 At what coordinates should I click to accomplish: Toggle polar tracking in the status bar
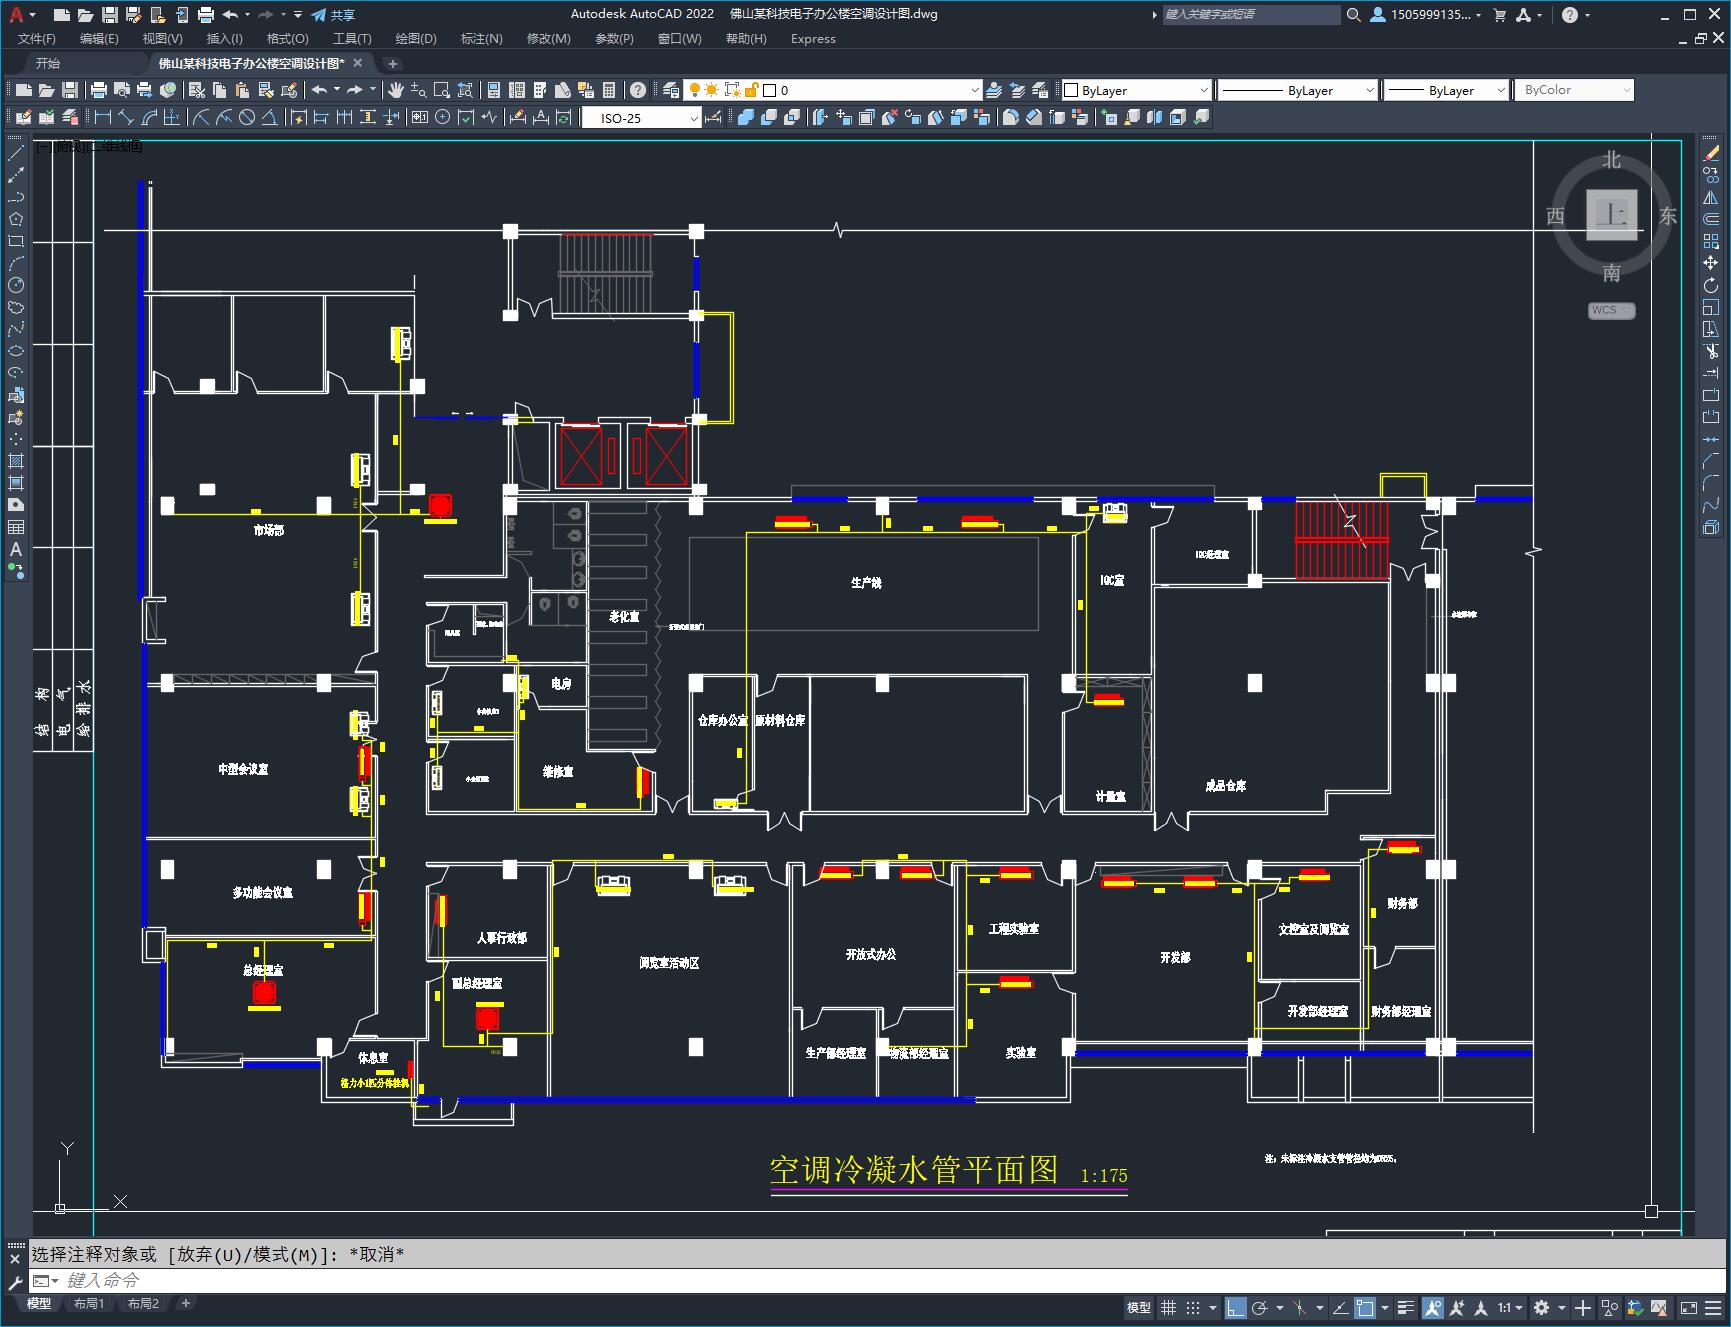(x=1260, y=1307)
